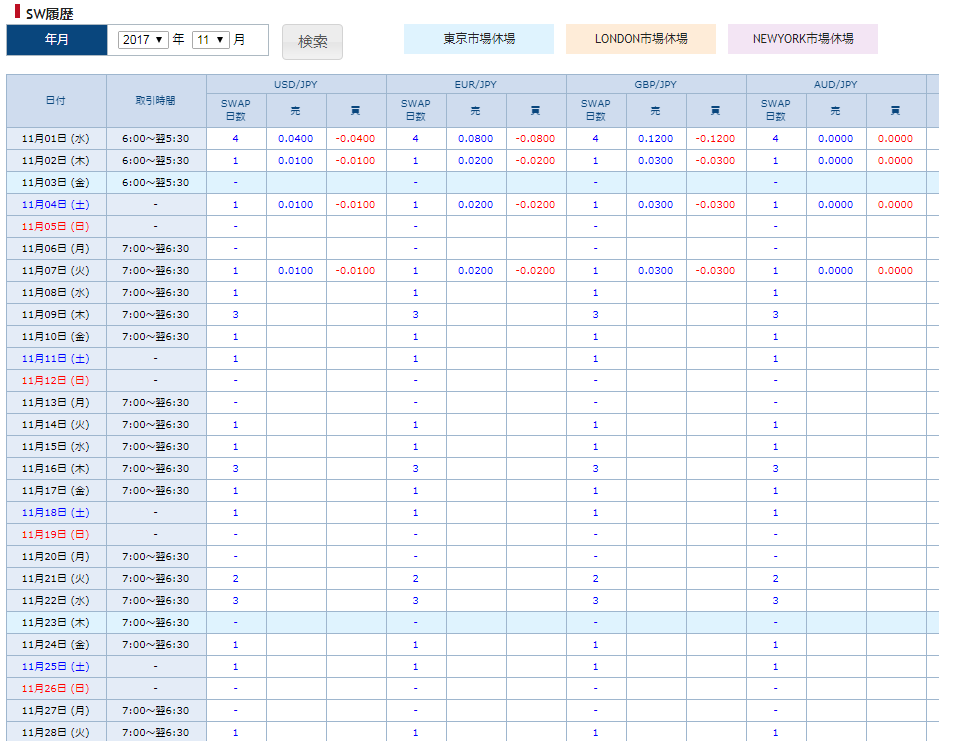Click GBP/JPY sell value 0.1200
The width and height of the screenshot is (958, 753).
(656, 139)
